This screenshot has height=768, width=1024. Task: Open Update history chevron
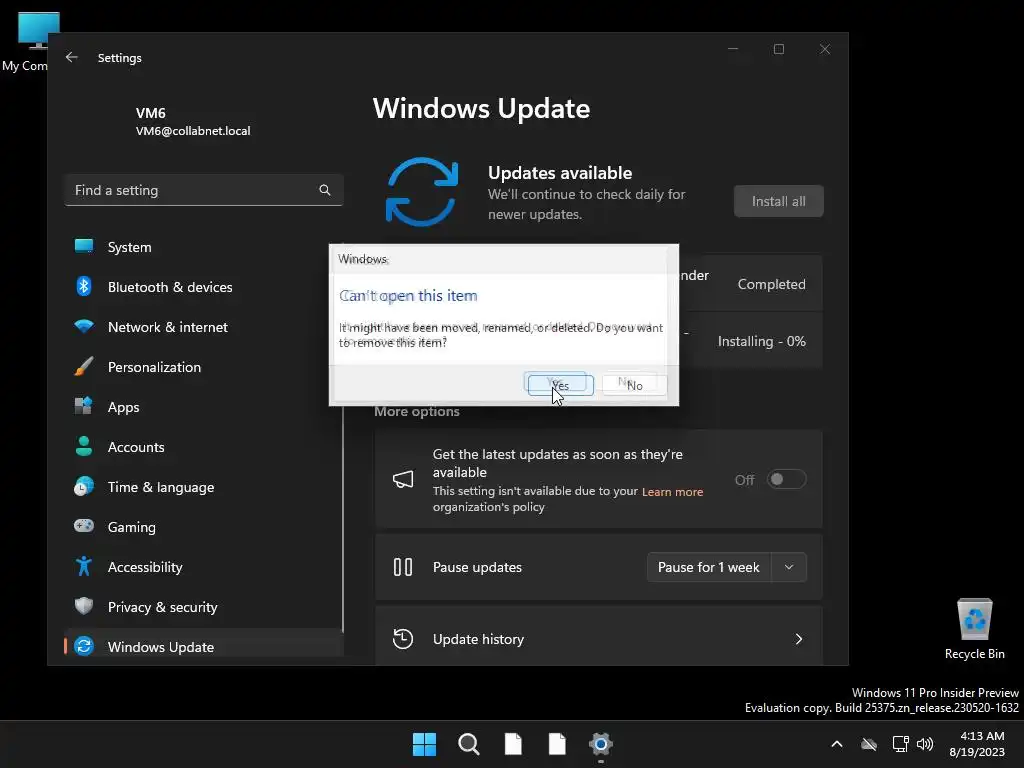pos(799,639)
